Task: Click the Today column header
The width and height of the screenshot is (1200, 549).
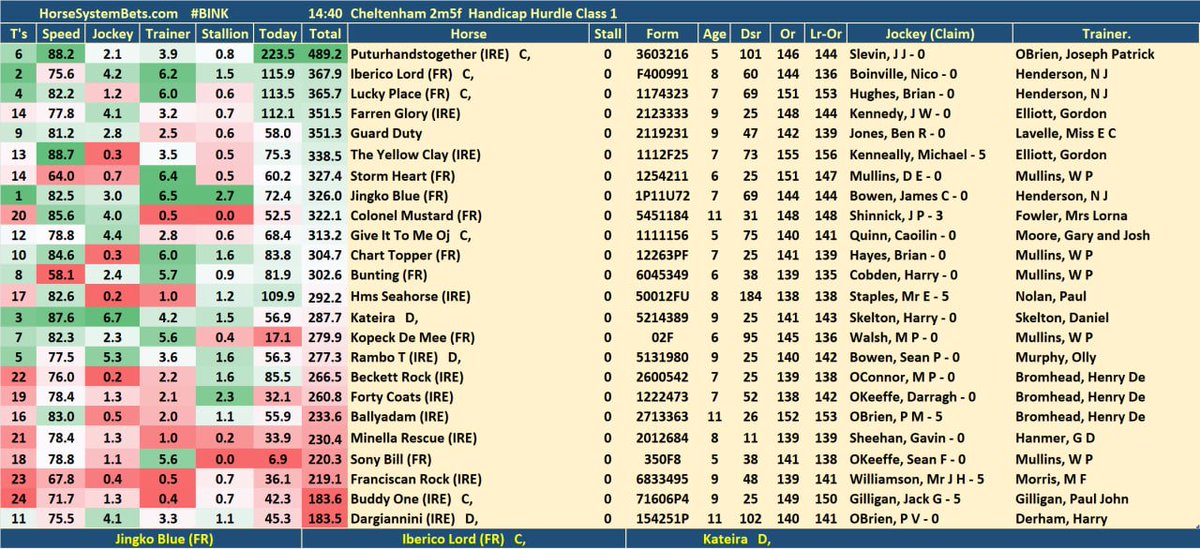Action: tap(276, 33)
